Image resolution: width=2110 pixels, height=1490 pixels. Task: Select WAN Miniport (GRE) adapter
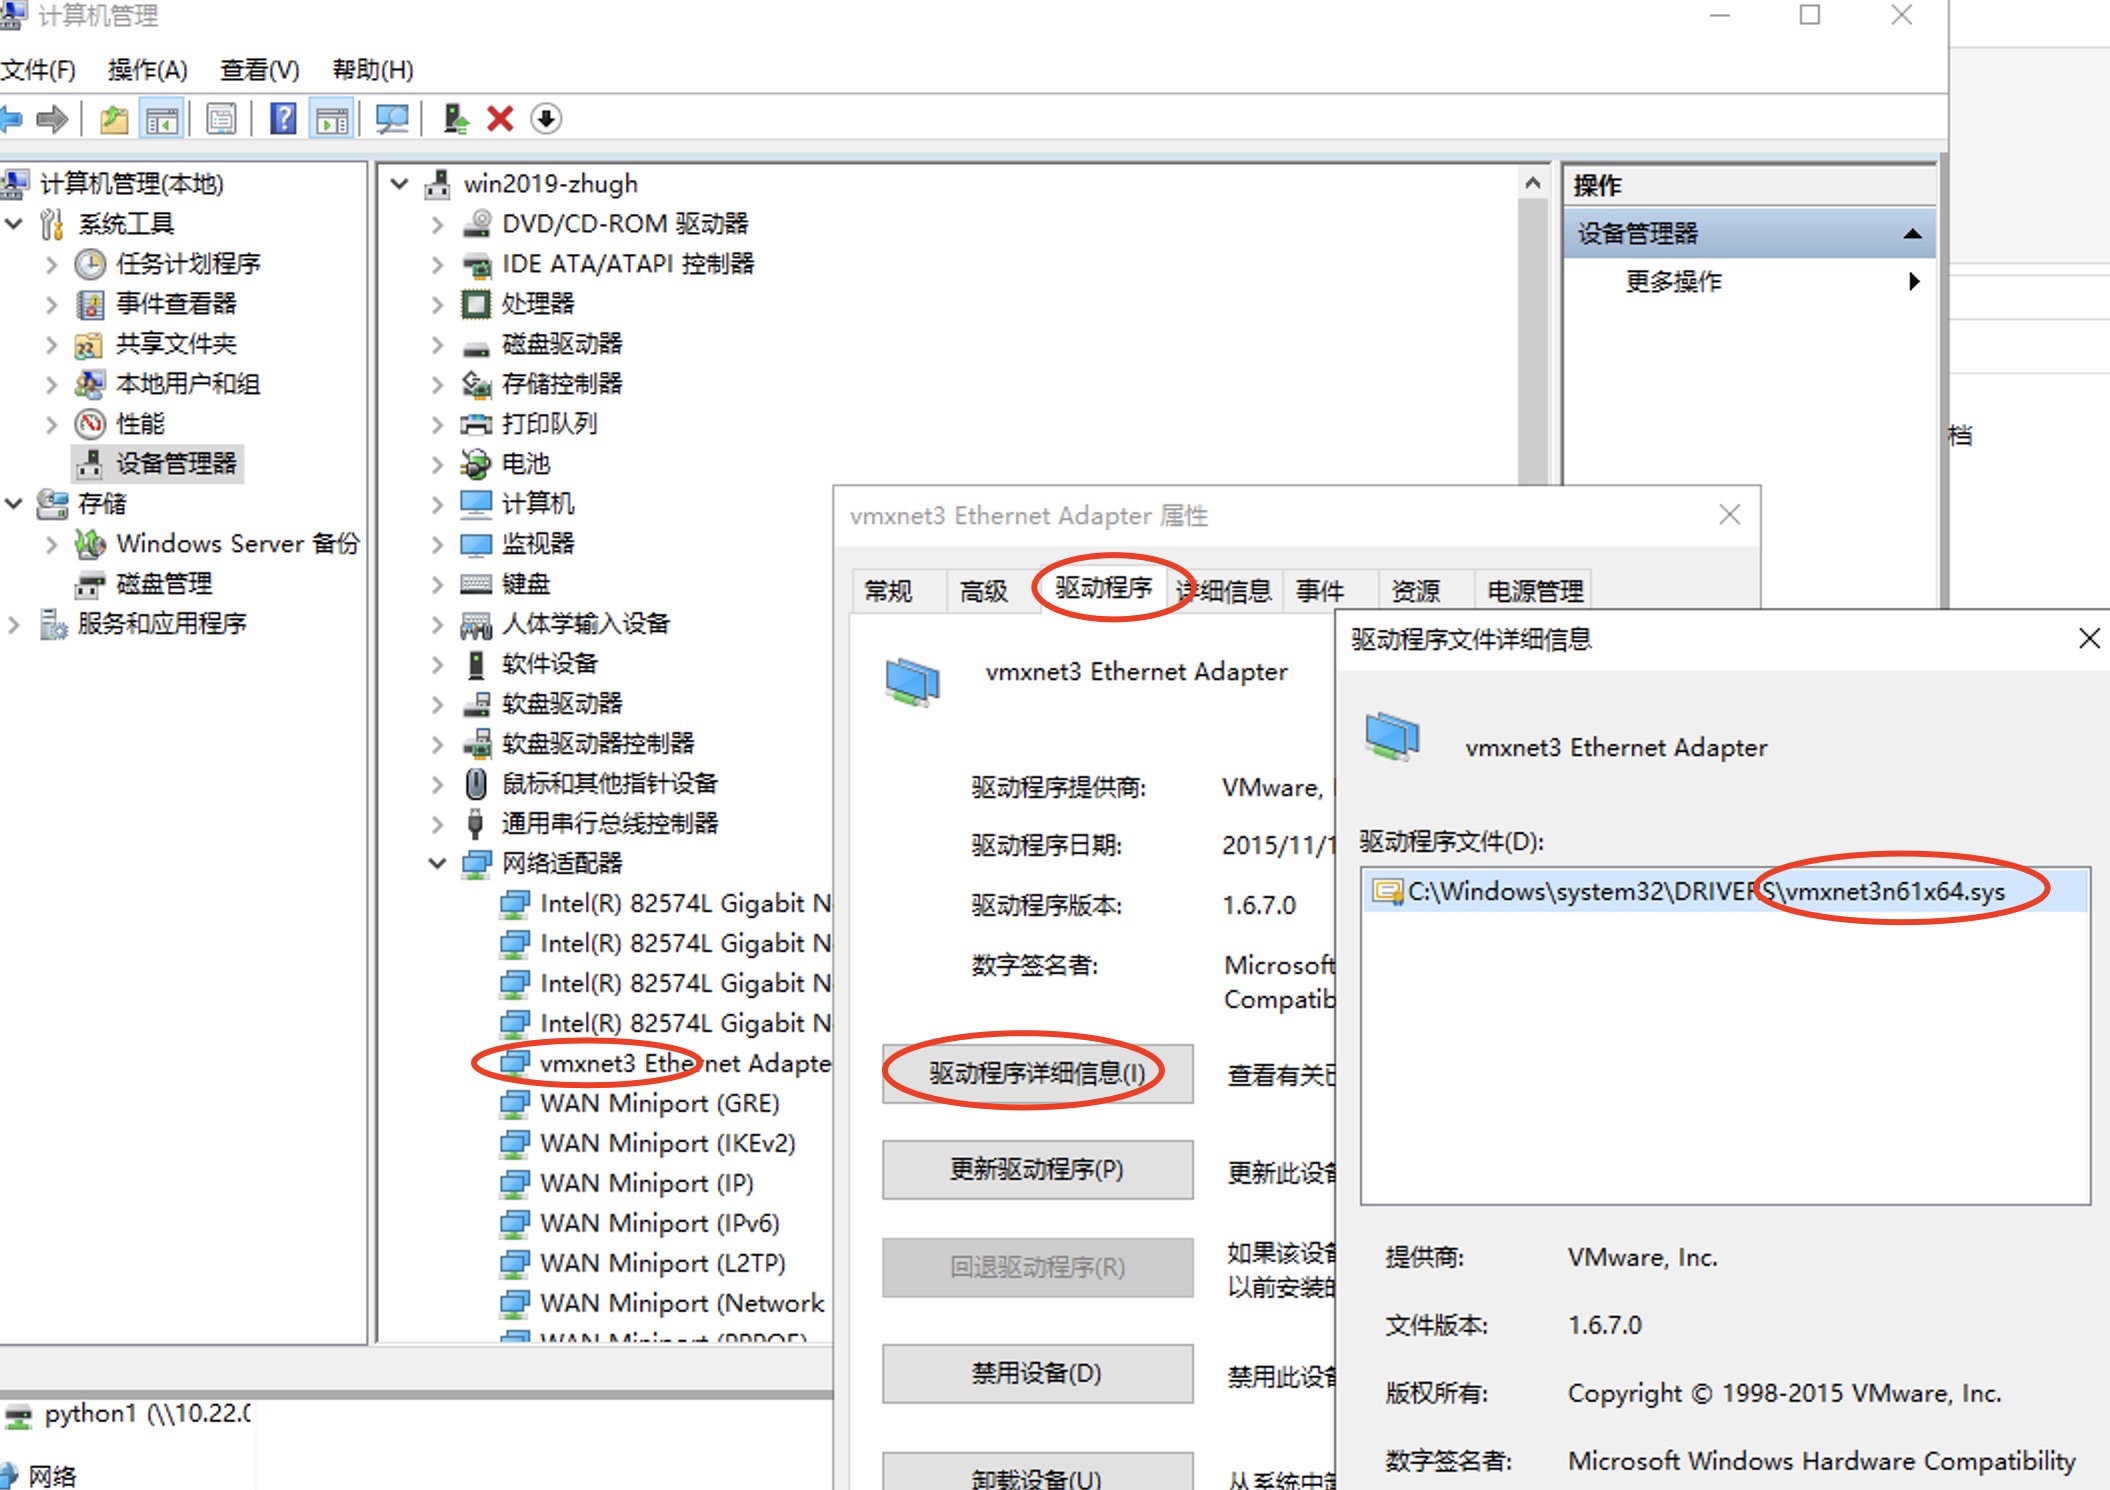(x=660, y=1103)
